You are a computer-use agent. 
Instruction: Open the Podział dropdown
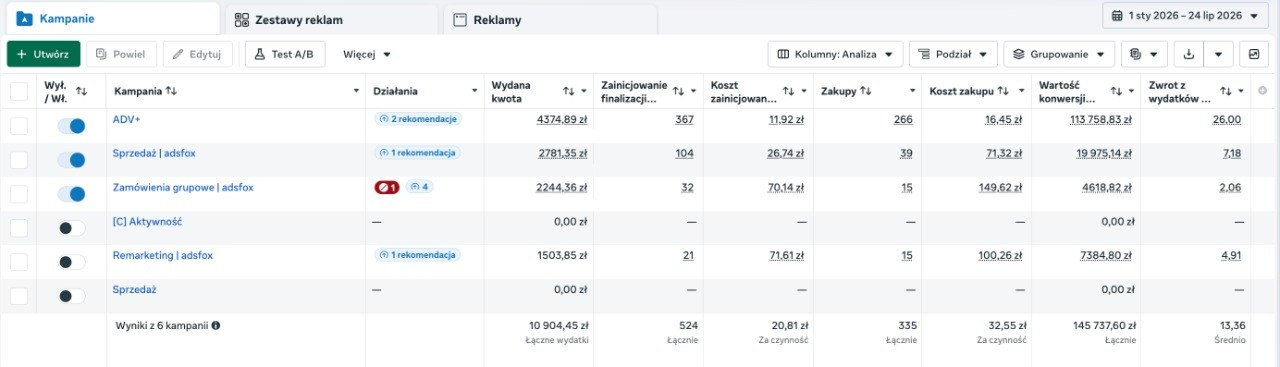pos(953,54)
